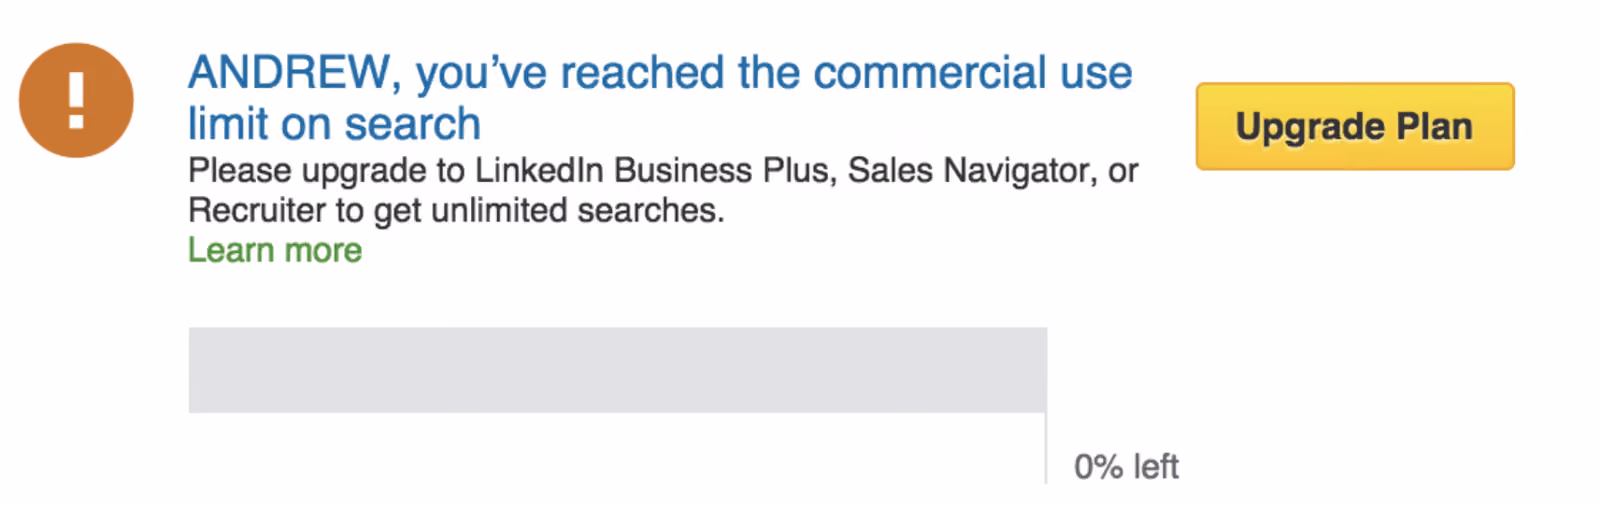
Task: Click the right end of the gray usage bar
Action: tap(1039, 370)
